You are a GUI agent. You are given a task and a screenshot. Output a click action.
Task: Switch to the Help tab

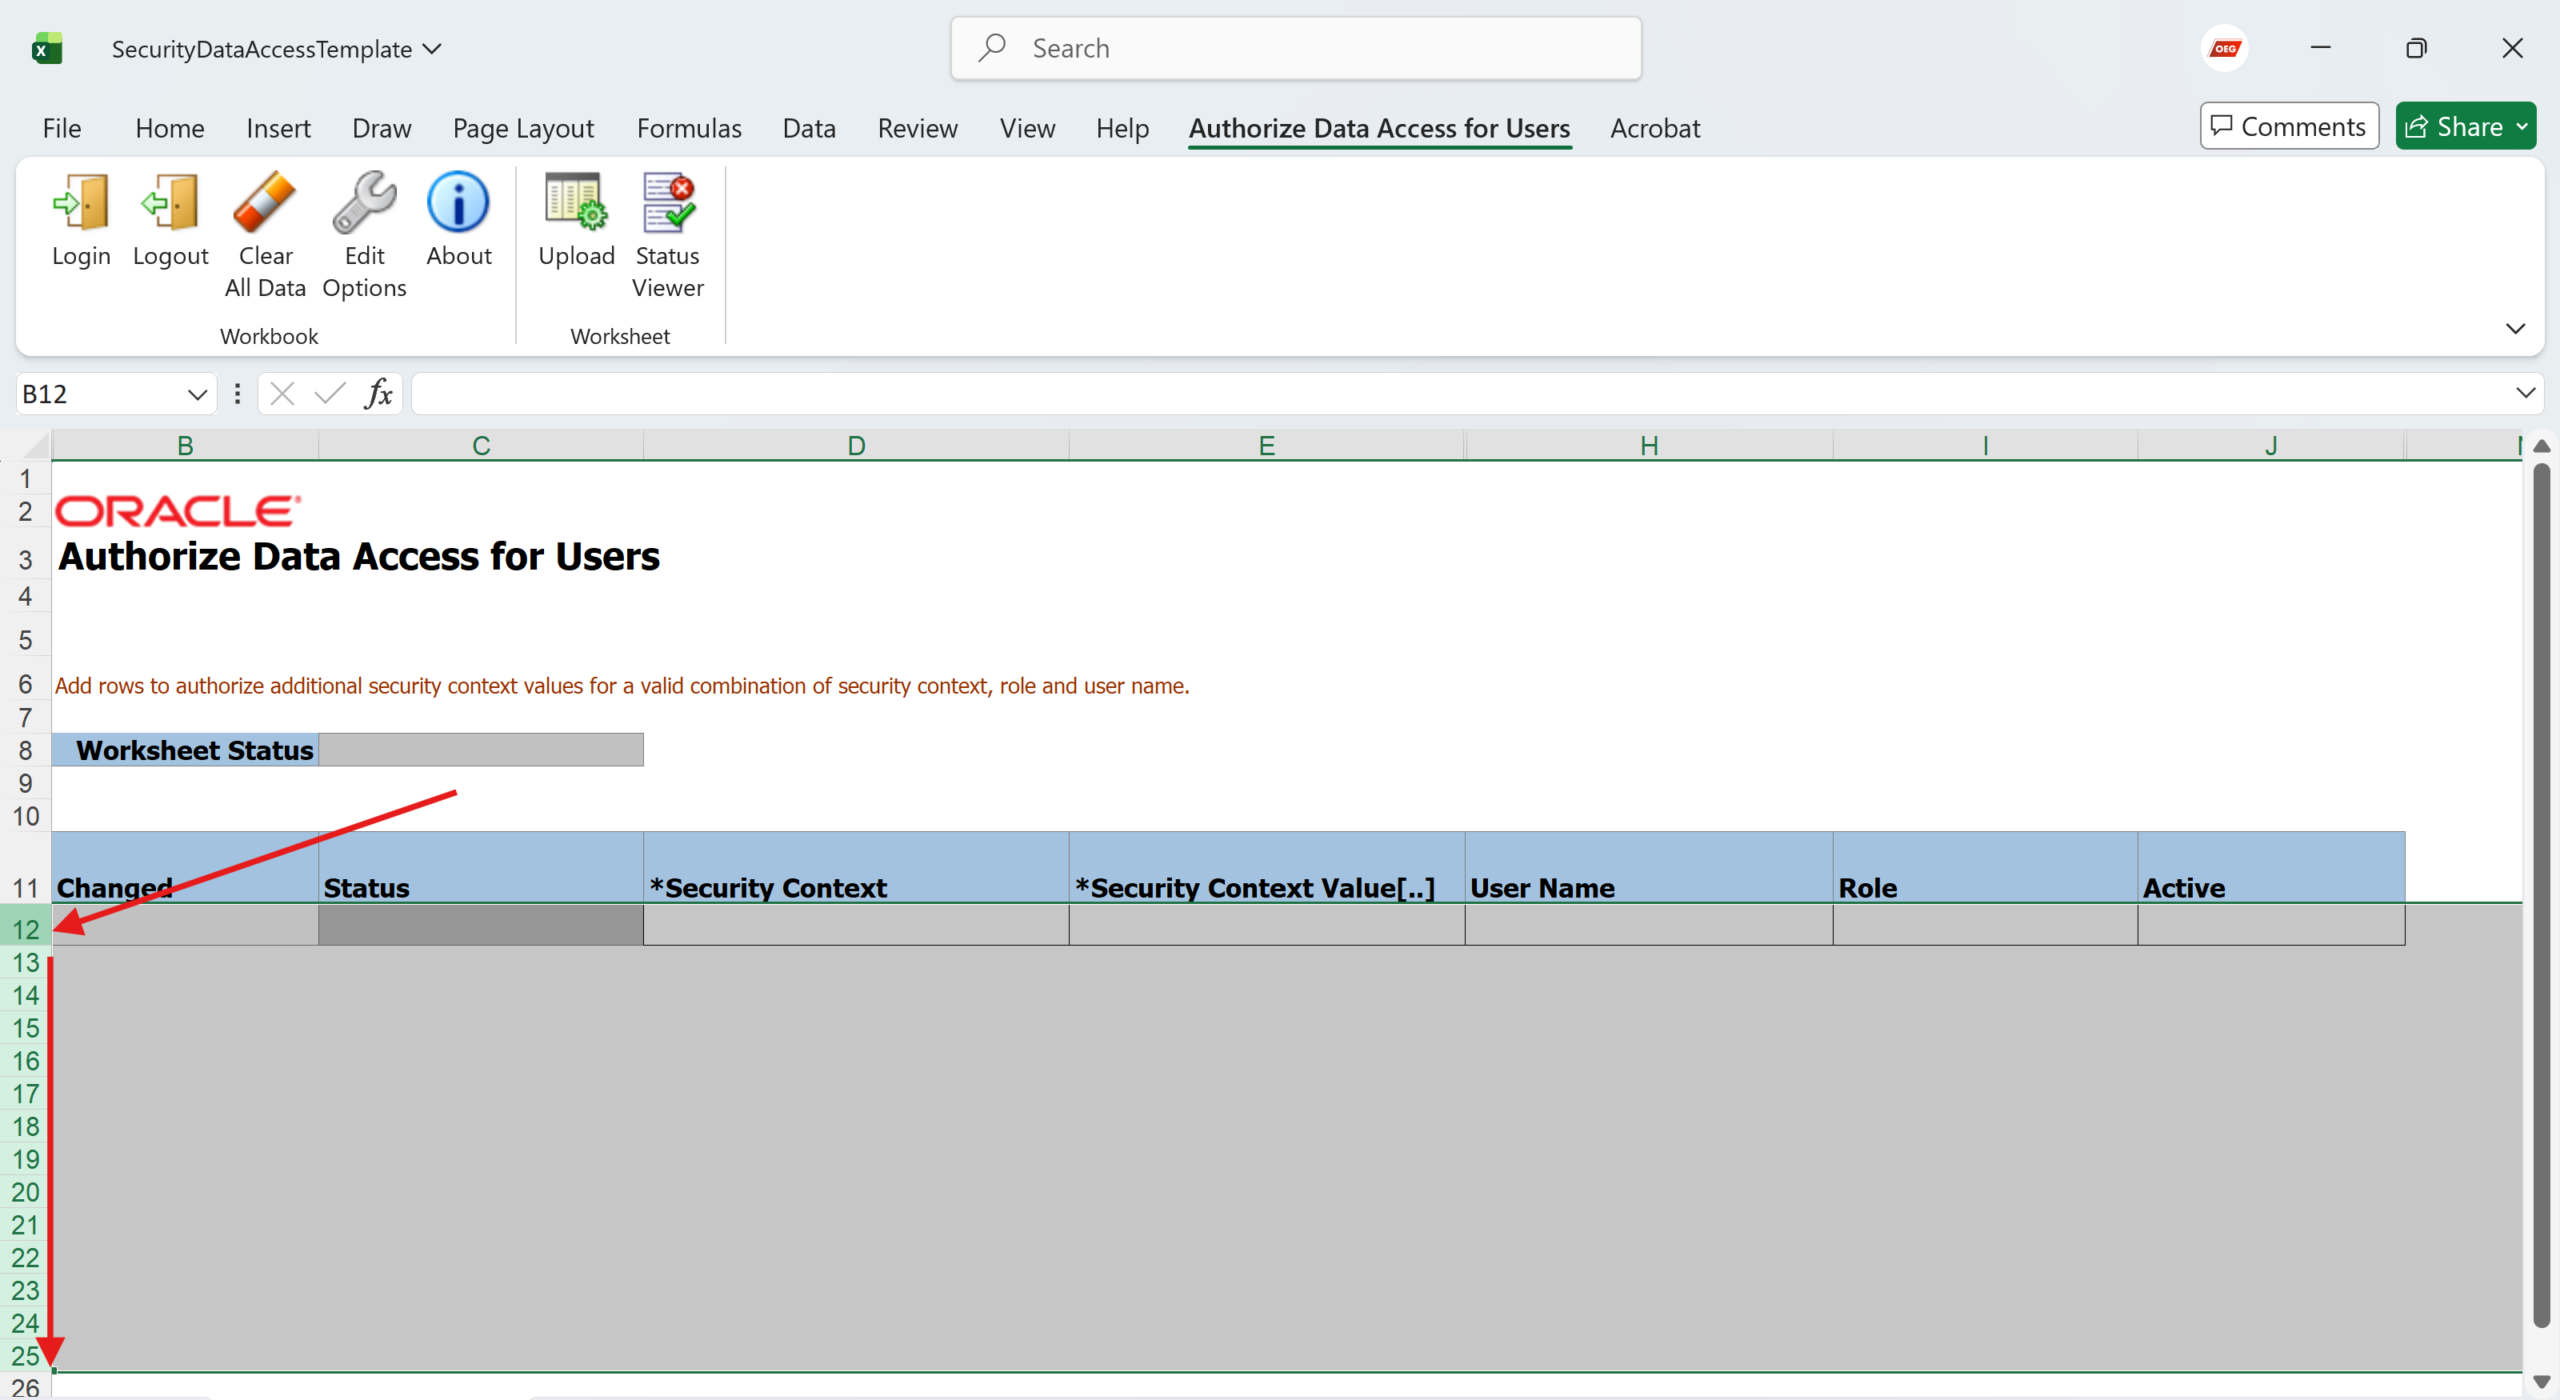[1122, 128]
